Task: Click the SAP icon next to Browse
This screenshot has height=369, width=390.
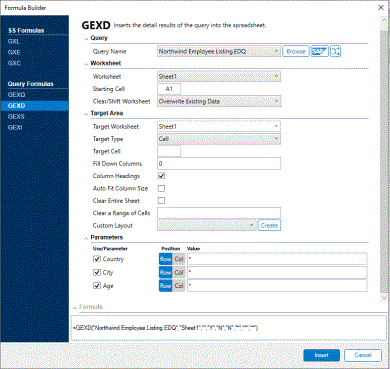Action: [x=320, y=51]
